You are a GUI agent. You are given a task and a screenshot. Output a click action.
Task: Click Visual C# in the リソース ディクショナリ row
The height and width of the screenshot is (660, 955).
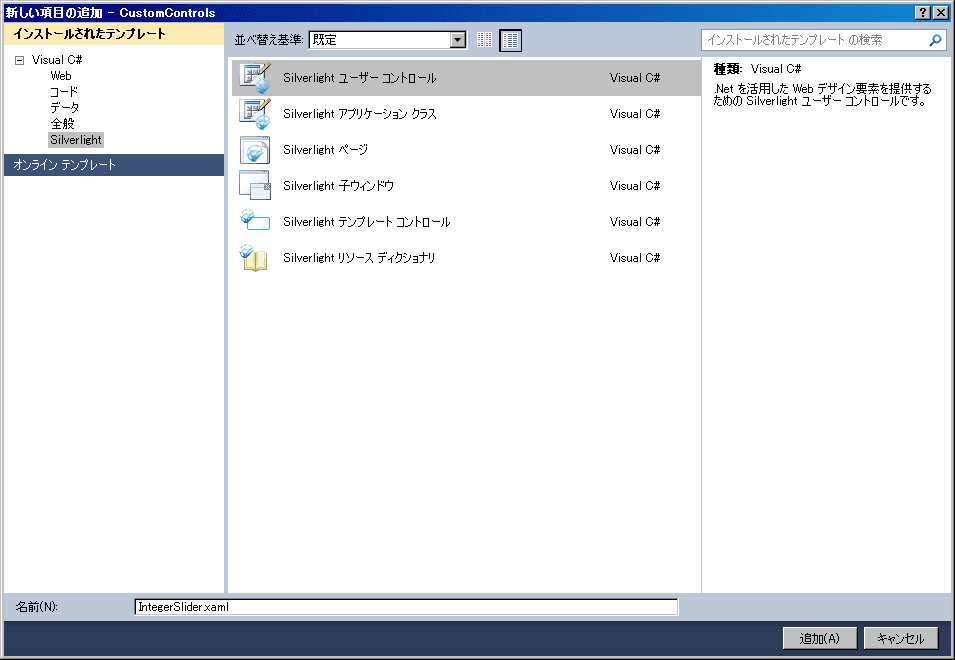coord(635,258)
